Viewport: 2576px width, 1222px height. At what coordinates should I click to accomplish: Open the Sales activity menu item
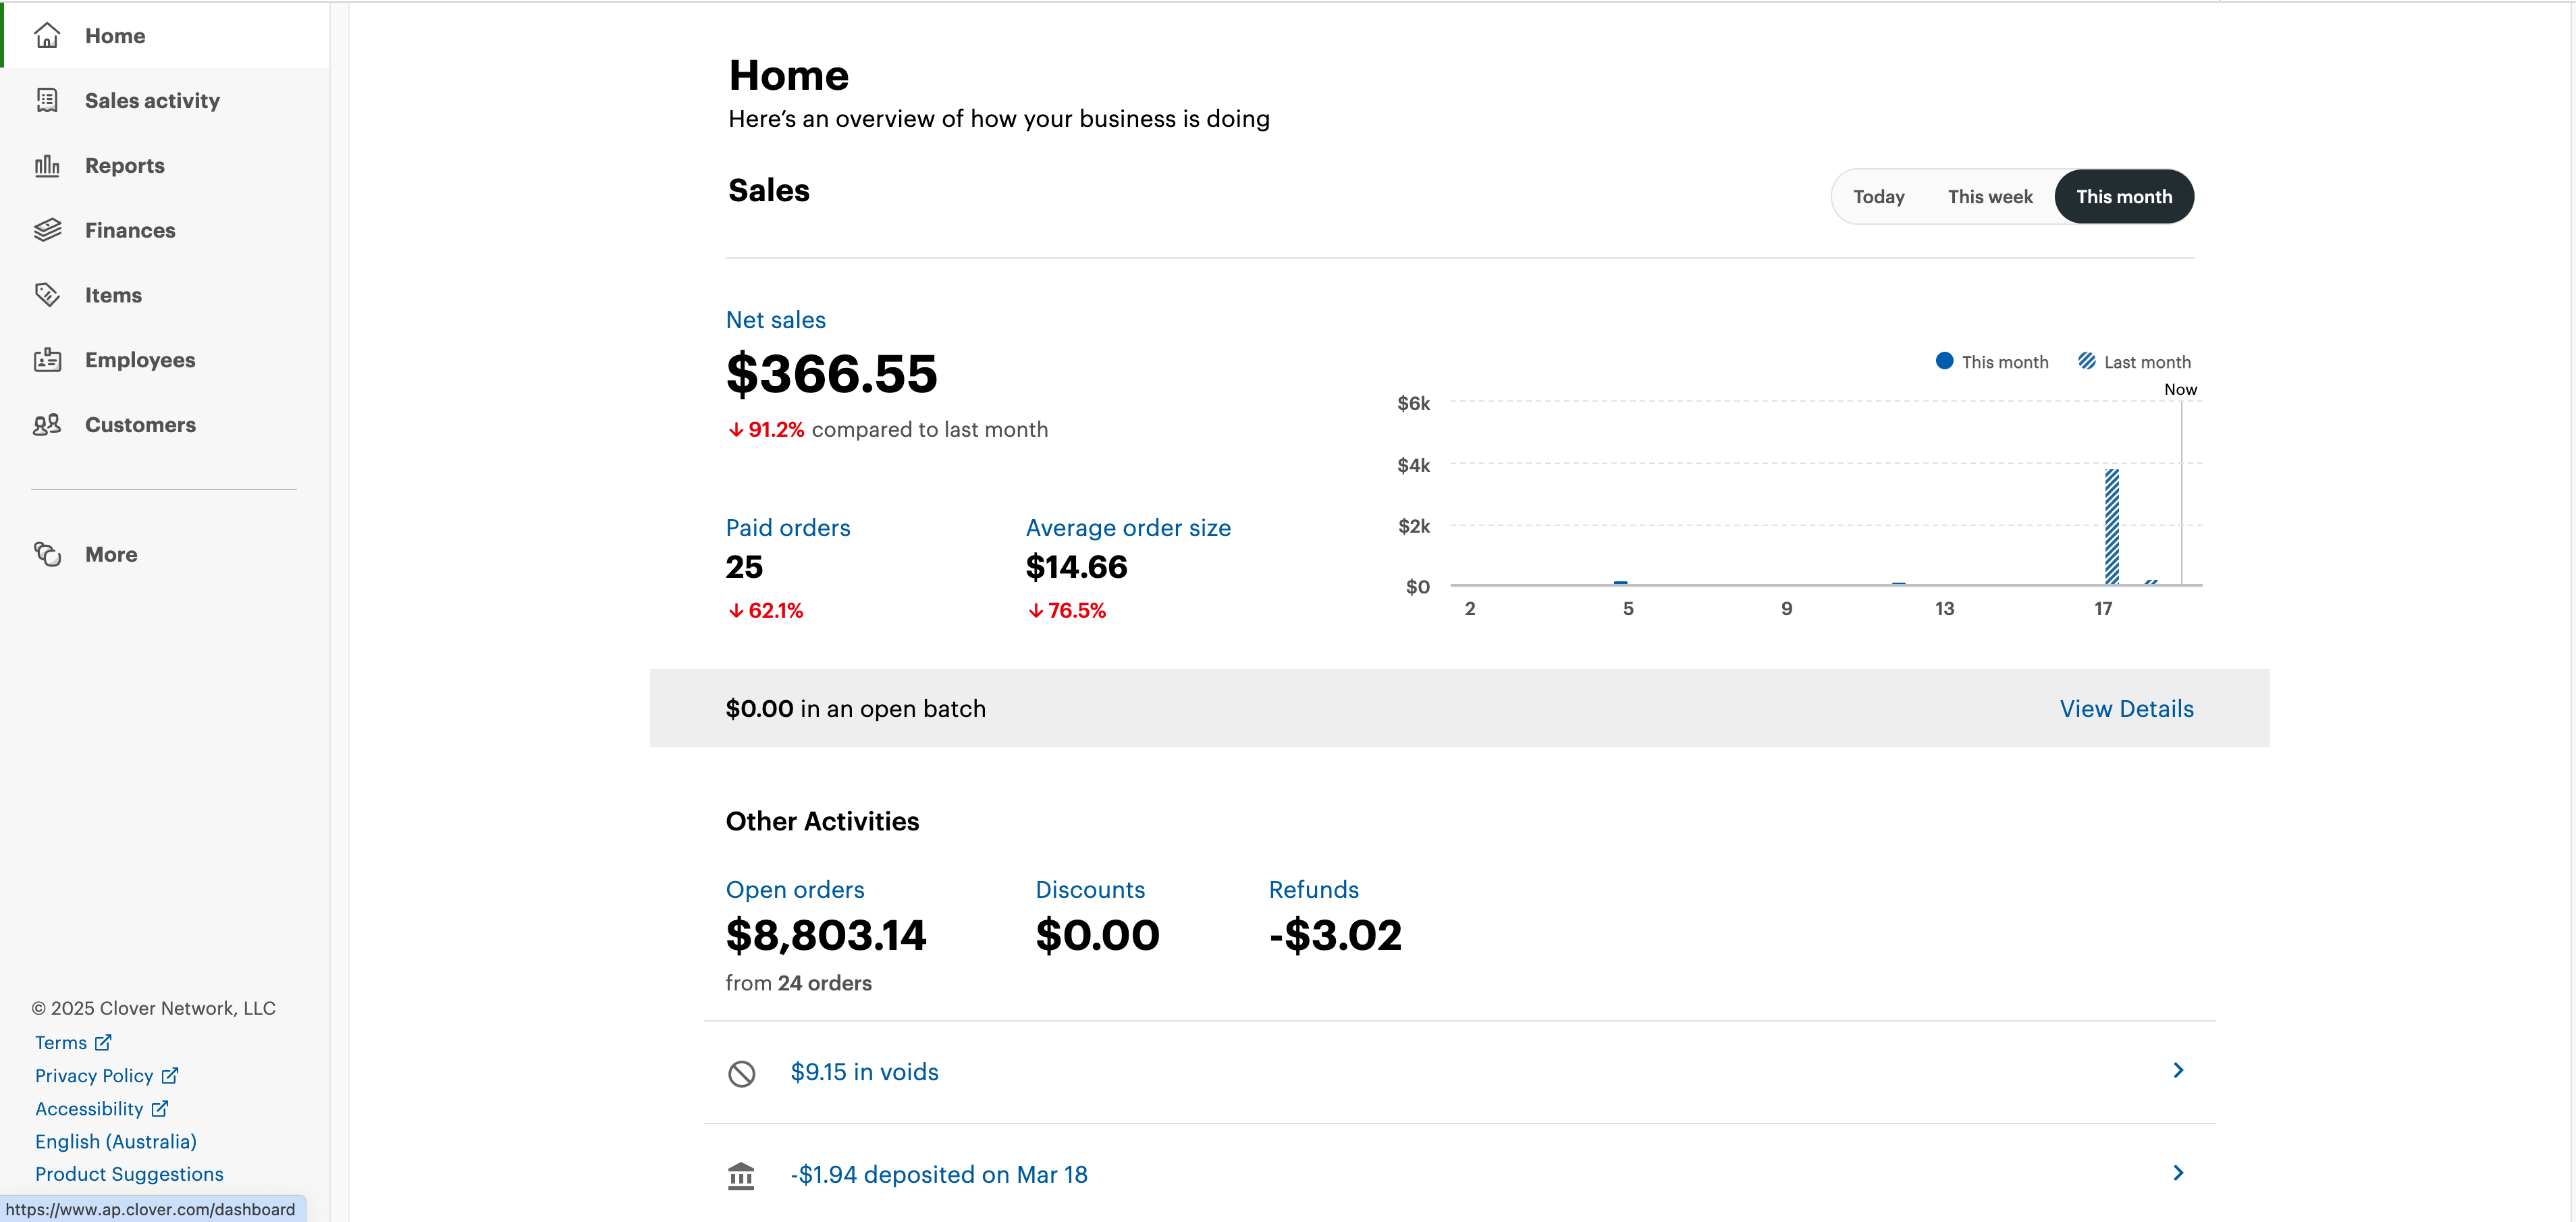(152, 100)
